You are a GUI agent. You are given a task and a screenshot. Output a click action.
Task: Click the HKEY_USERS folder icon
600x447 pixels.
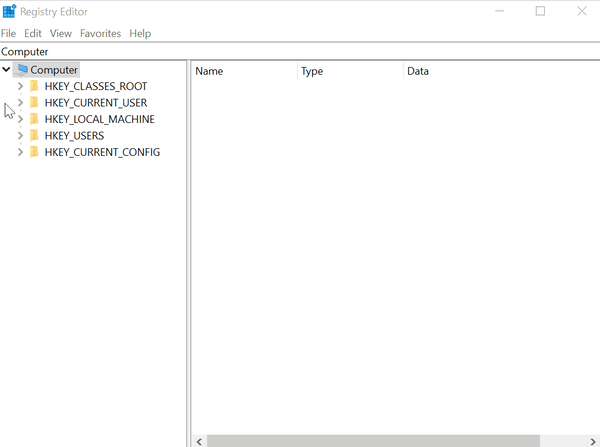pos(34,136)
